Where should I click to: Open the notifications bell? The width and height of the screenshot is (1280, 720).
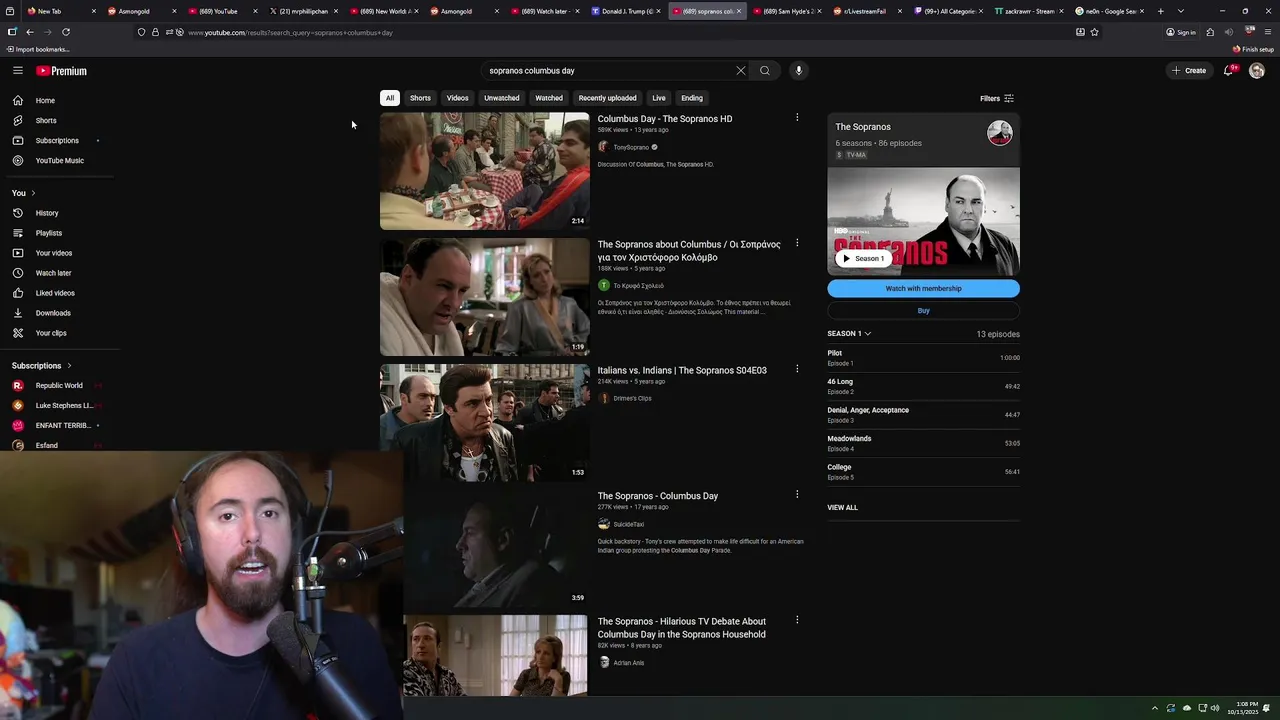click(1229, 71)
